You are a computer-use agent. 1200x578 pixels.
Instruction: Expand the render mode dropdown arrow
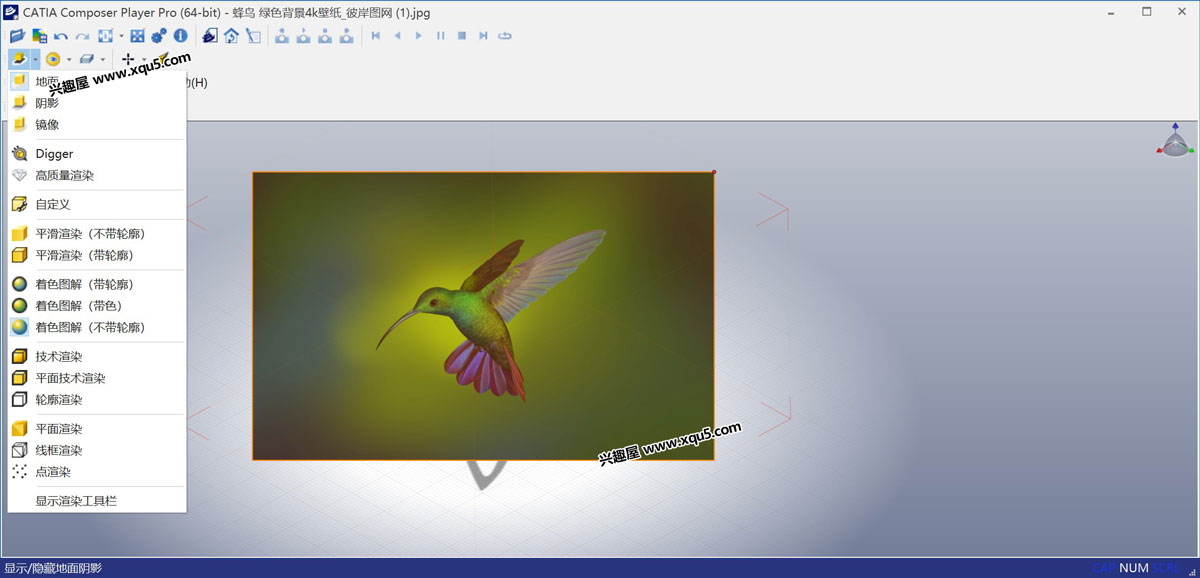(x=35, y=60)
